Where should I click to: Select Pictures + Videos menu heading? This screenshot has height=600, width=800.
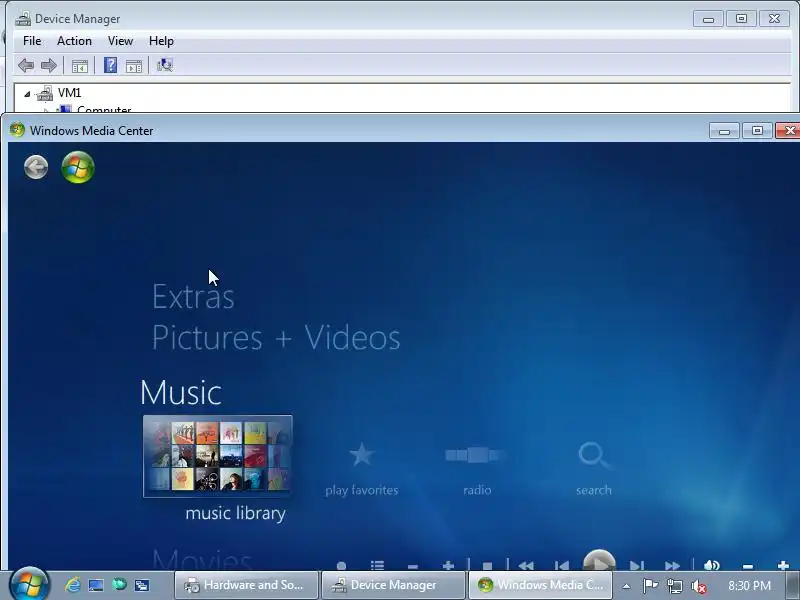[276, 338]
